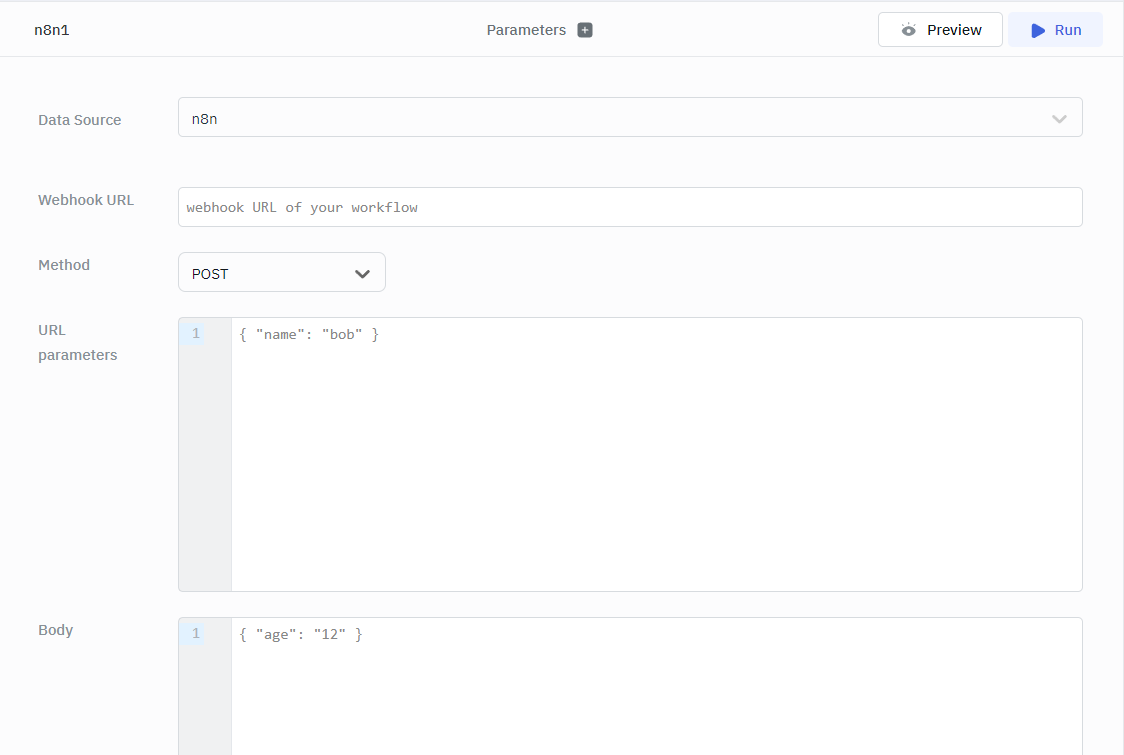Select line number 1 in URL parameters gutter
The width and height of the screenshot is (1124, 755).
[196, 334]
